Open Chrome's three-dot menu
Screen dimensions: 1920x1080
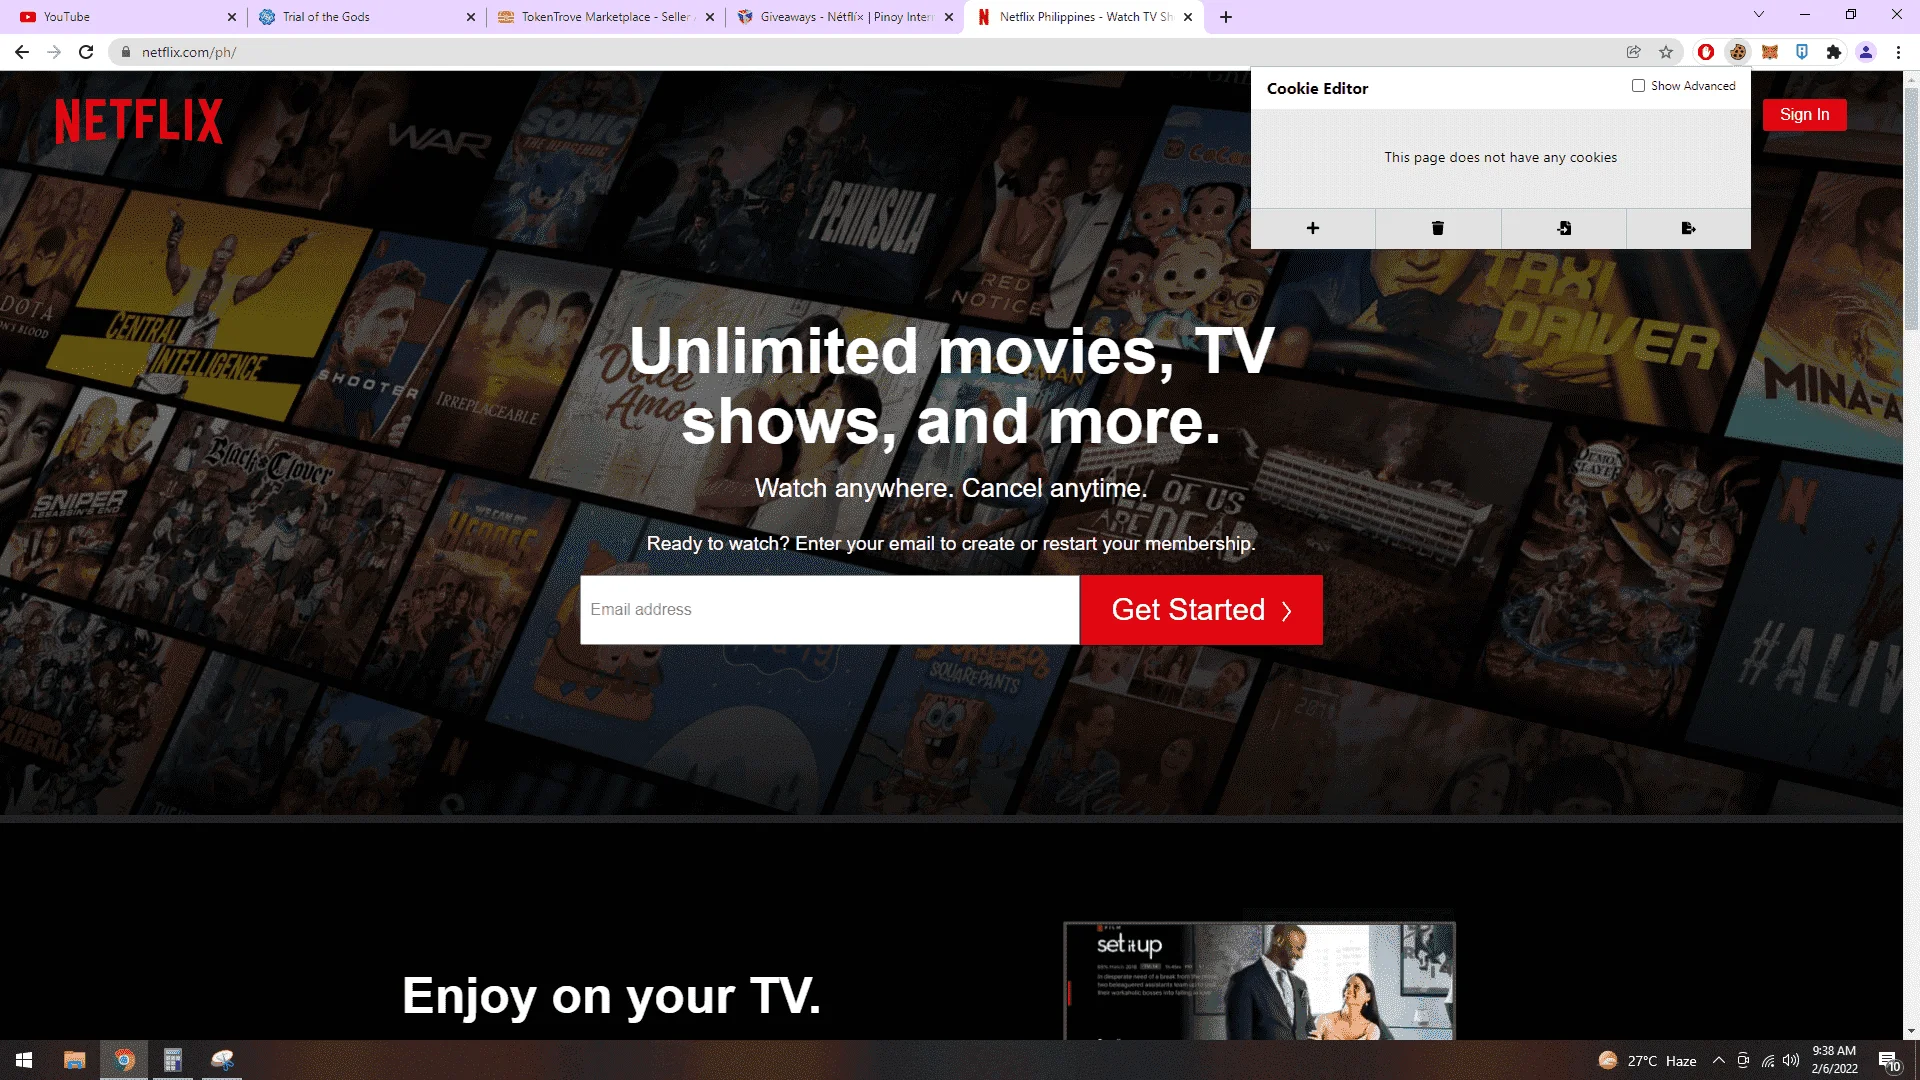pos(1898,52)
